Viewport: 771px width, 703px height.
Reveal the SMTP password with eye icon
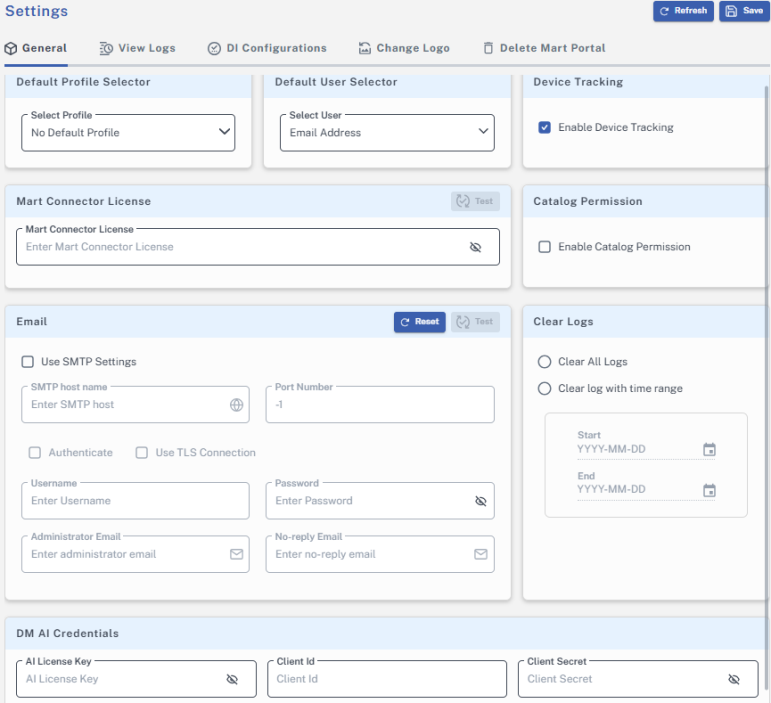(480, 501)
